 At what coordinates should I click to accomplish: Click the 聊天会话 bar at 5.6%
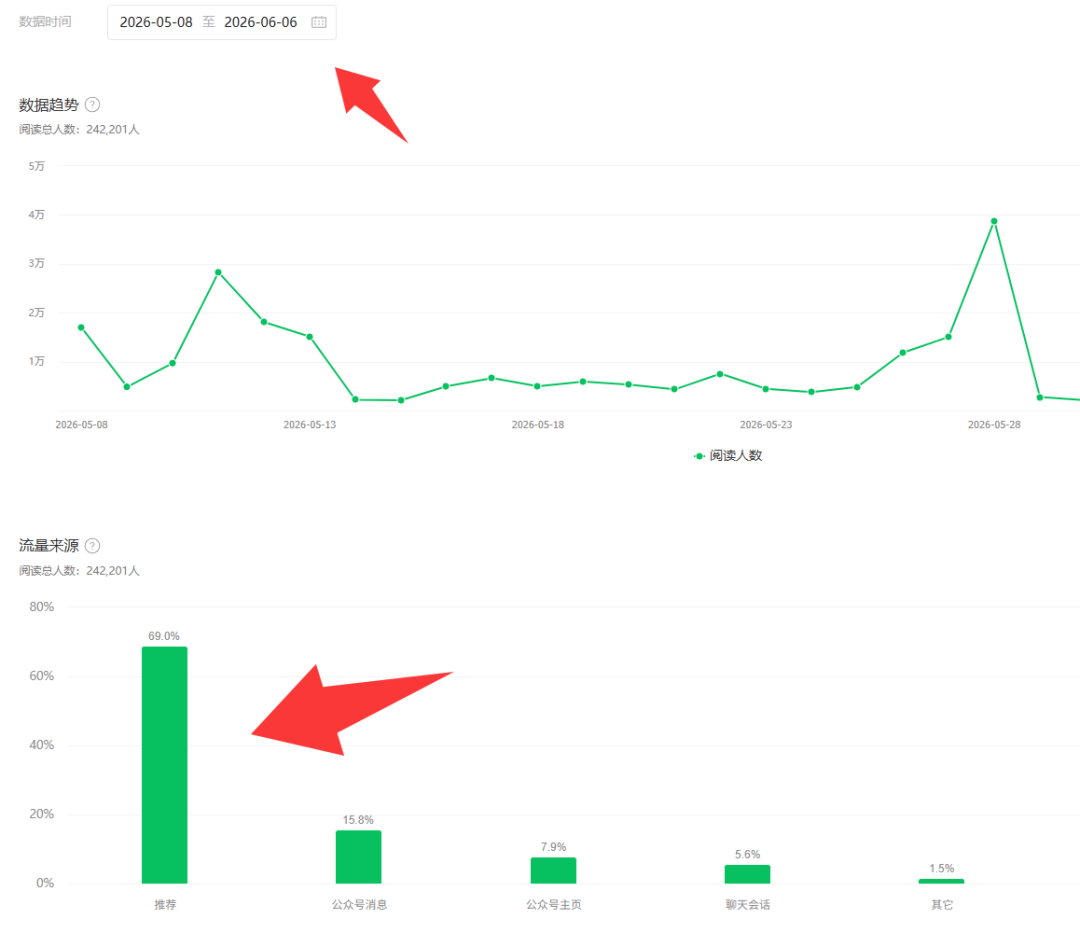(x=747, y=874)
